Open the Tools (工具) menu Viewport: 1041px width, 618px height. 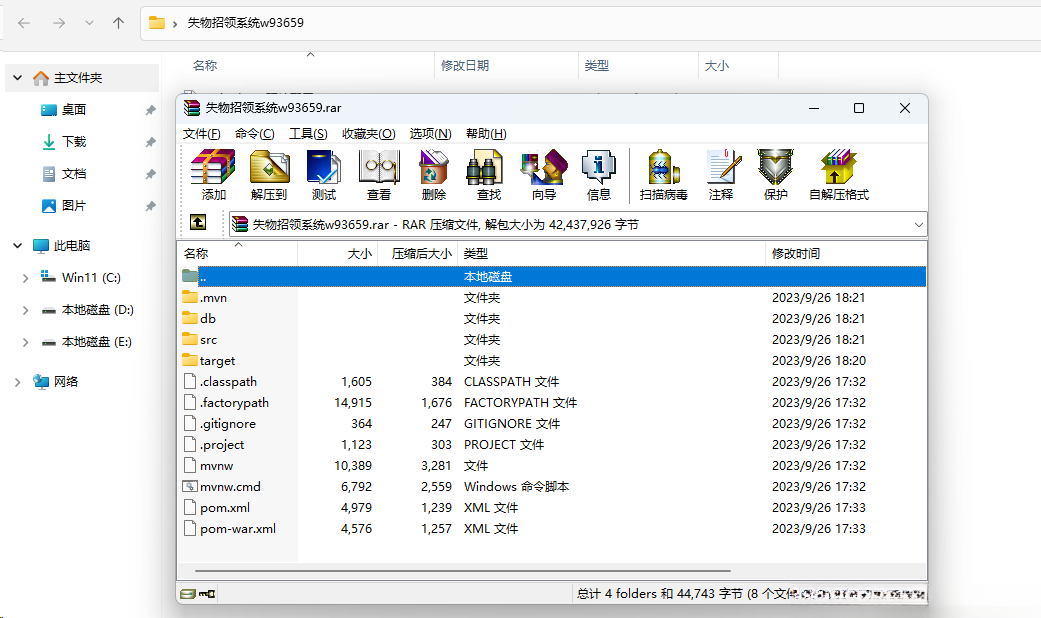click(308, 133)
